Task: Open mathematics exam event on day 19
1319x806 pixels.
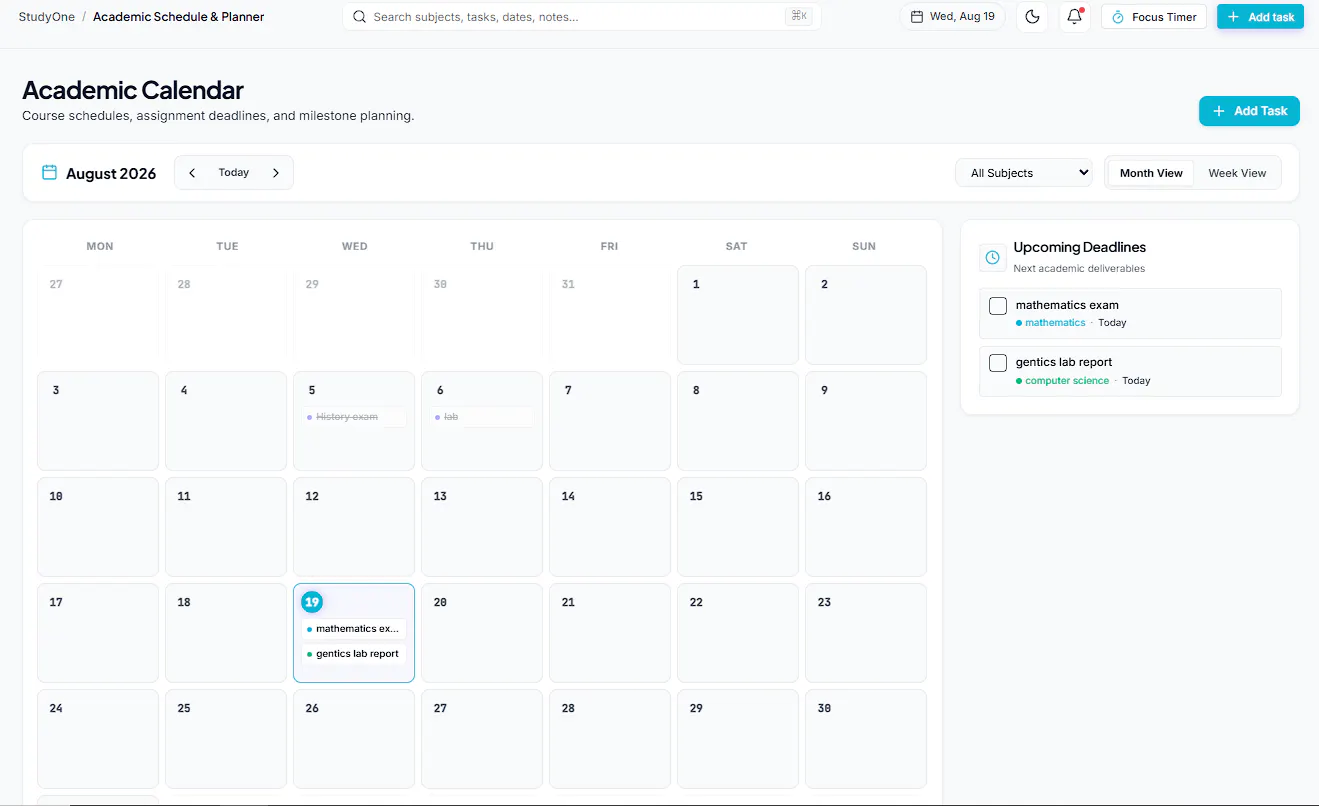Action: (354, 629)
